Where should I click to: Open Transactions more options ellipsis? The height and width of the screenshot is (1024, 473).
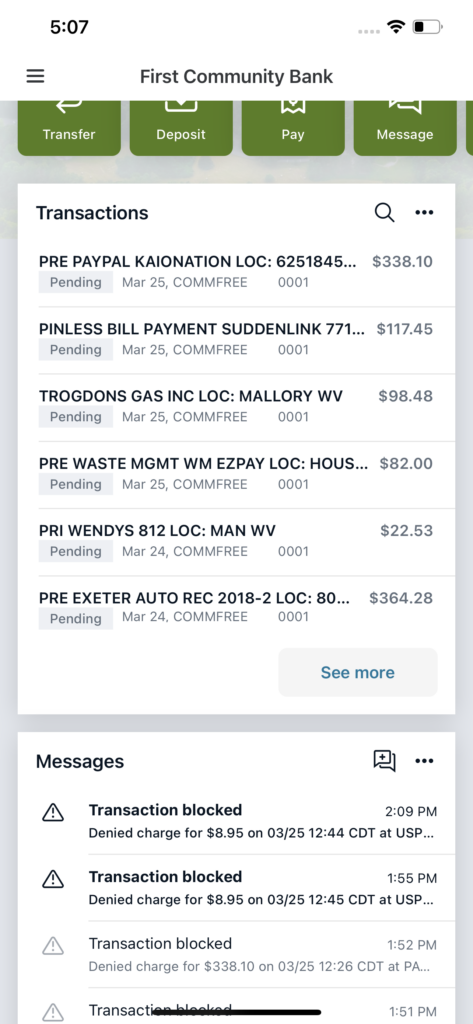click(x=425, y=213)
